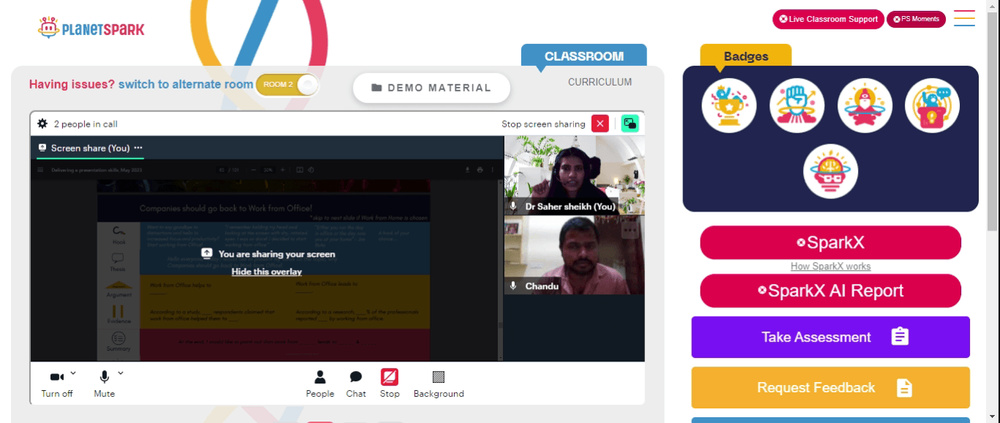1000x423 pixels.
Task: Open the People panel
Action: pyautogui.click(x=320, y=384)
